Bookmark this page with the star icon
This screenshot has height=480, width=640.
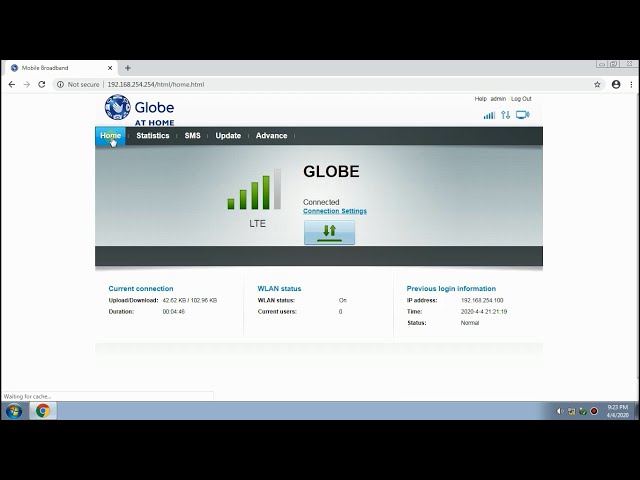tap(597, 84)
